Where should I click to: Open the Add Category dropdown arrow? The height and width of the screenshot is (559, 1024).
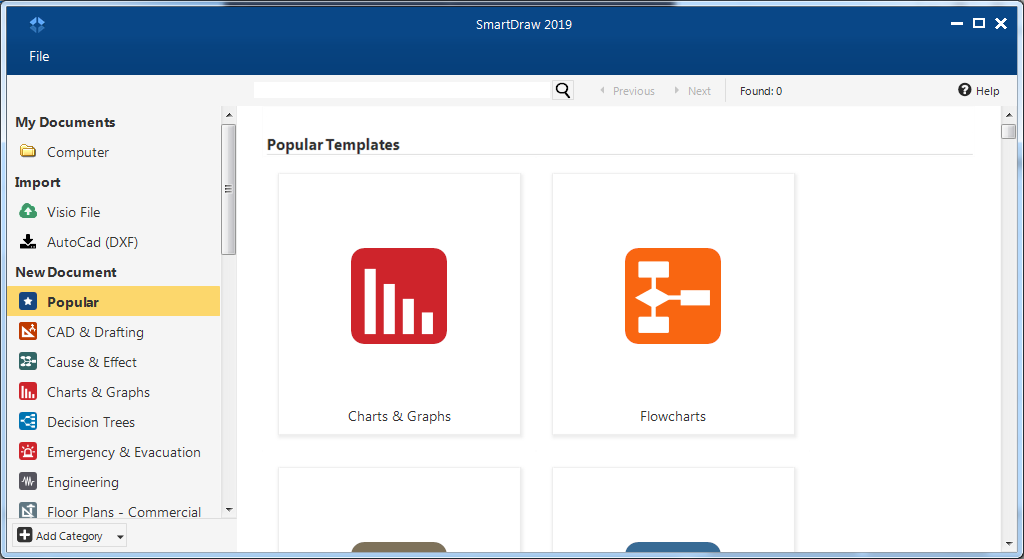(120, 537)
